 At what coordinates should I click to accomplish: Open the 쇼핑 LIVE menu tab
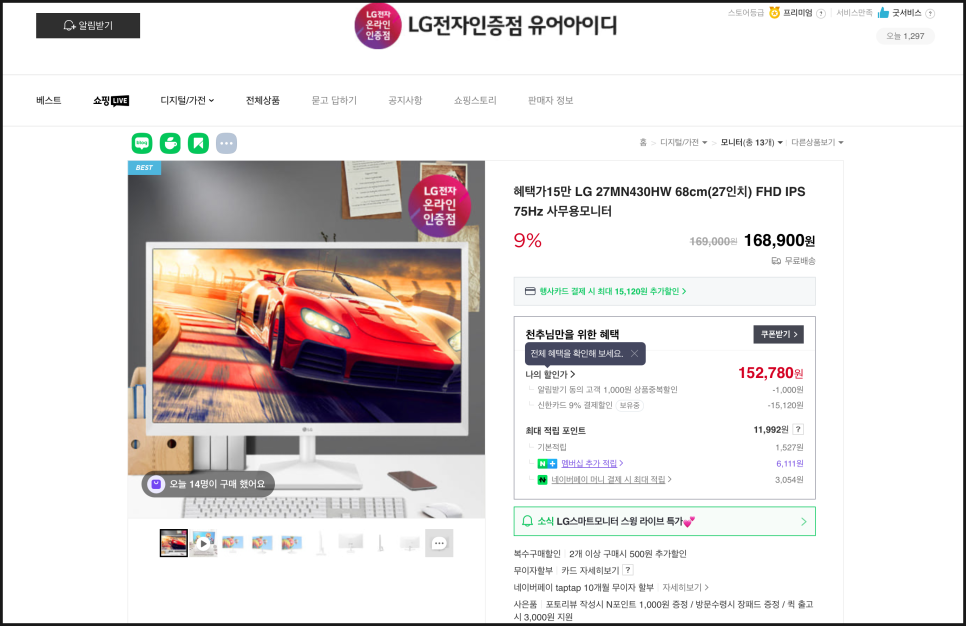coord(111,100)
